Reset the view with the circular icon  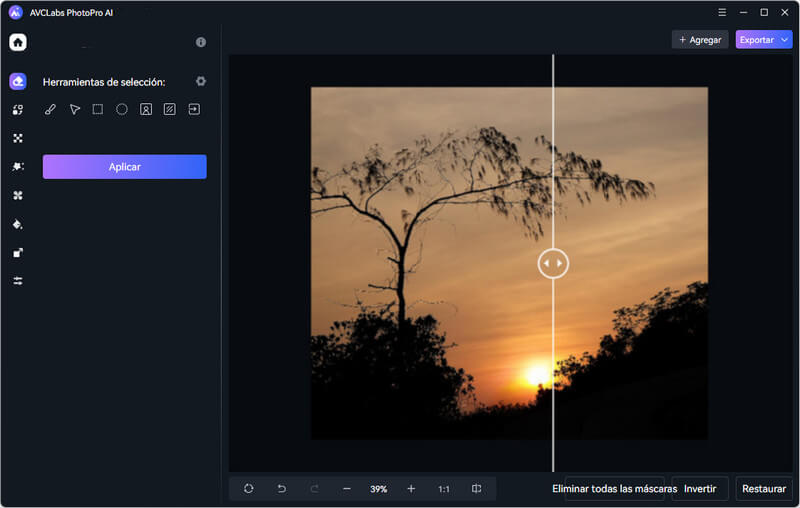coord(248,489)
